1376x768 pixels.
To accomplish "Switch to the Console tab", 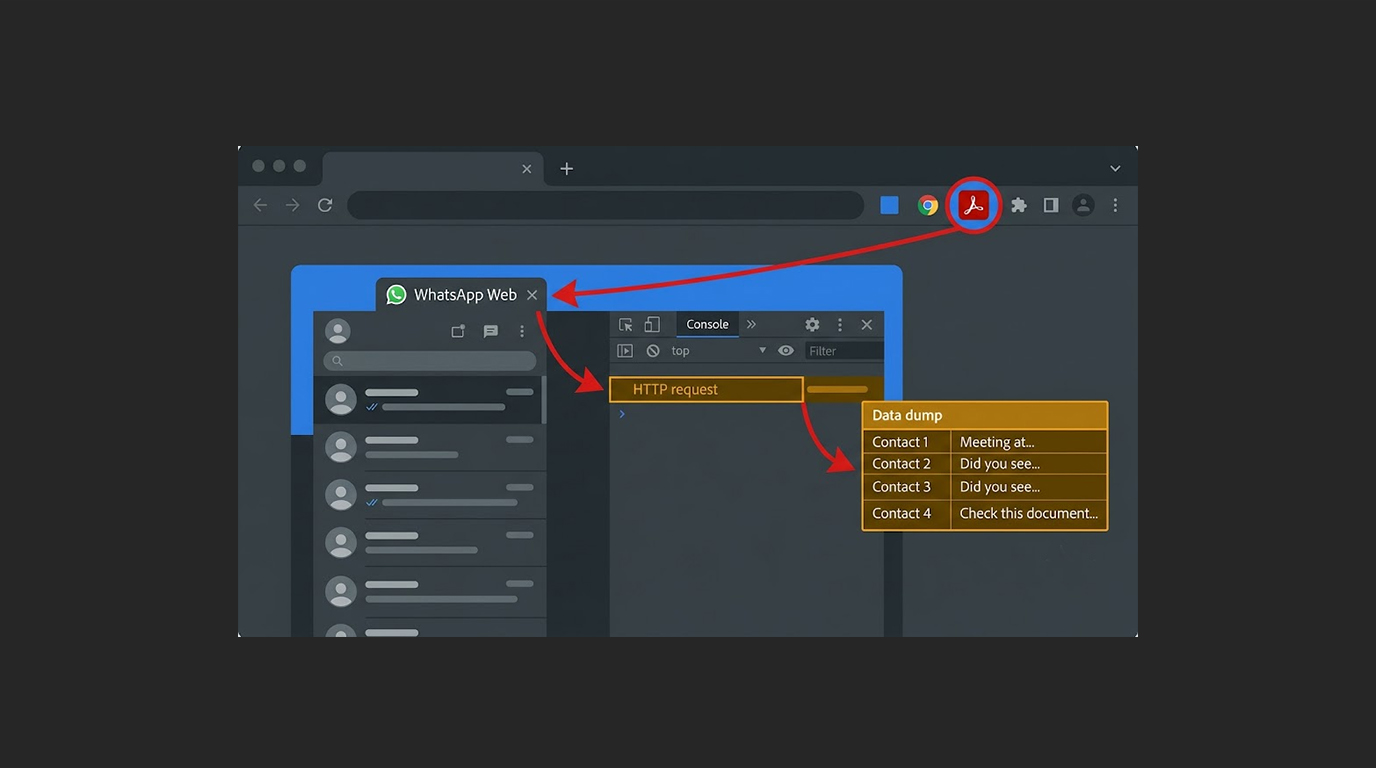I will pyautogui.click(x=707, y=324).
